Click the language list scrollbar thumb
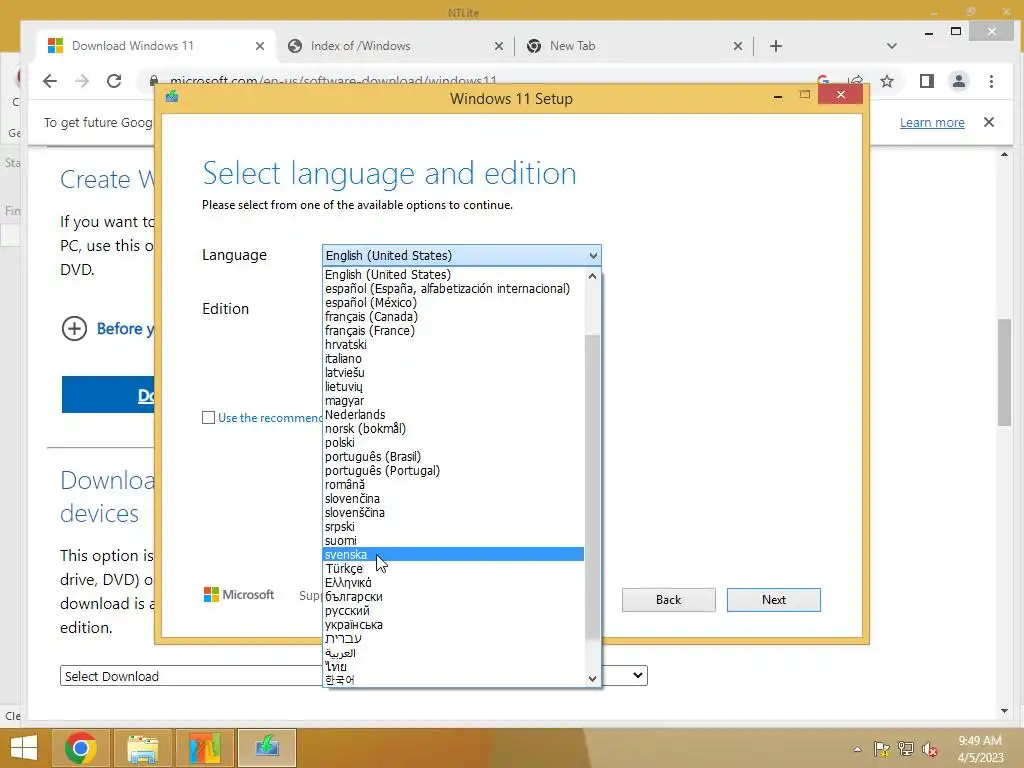 click(x=592, y=487)
